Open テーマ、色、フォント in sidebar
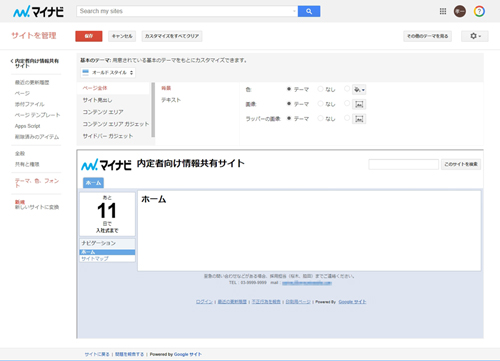 [x=37, y=183]
